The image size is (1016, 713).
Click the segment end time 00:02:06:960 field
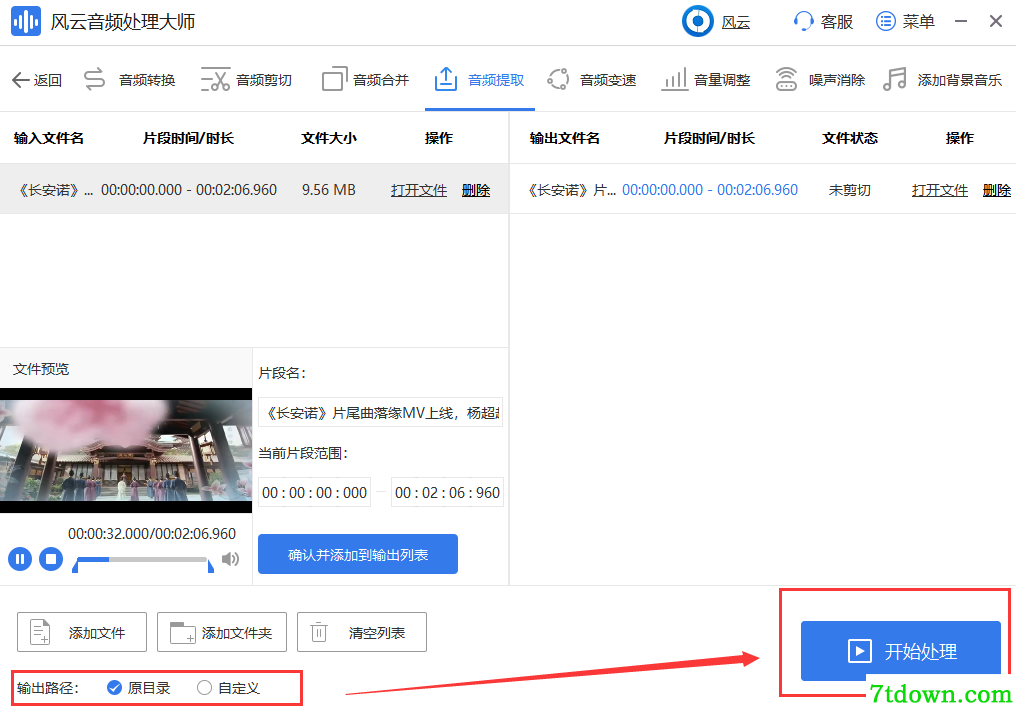click(447, 493)
